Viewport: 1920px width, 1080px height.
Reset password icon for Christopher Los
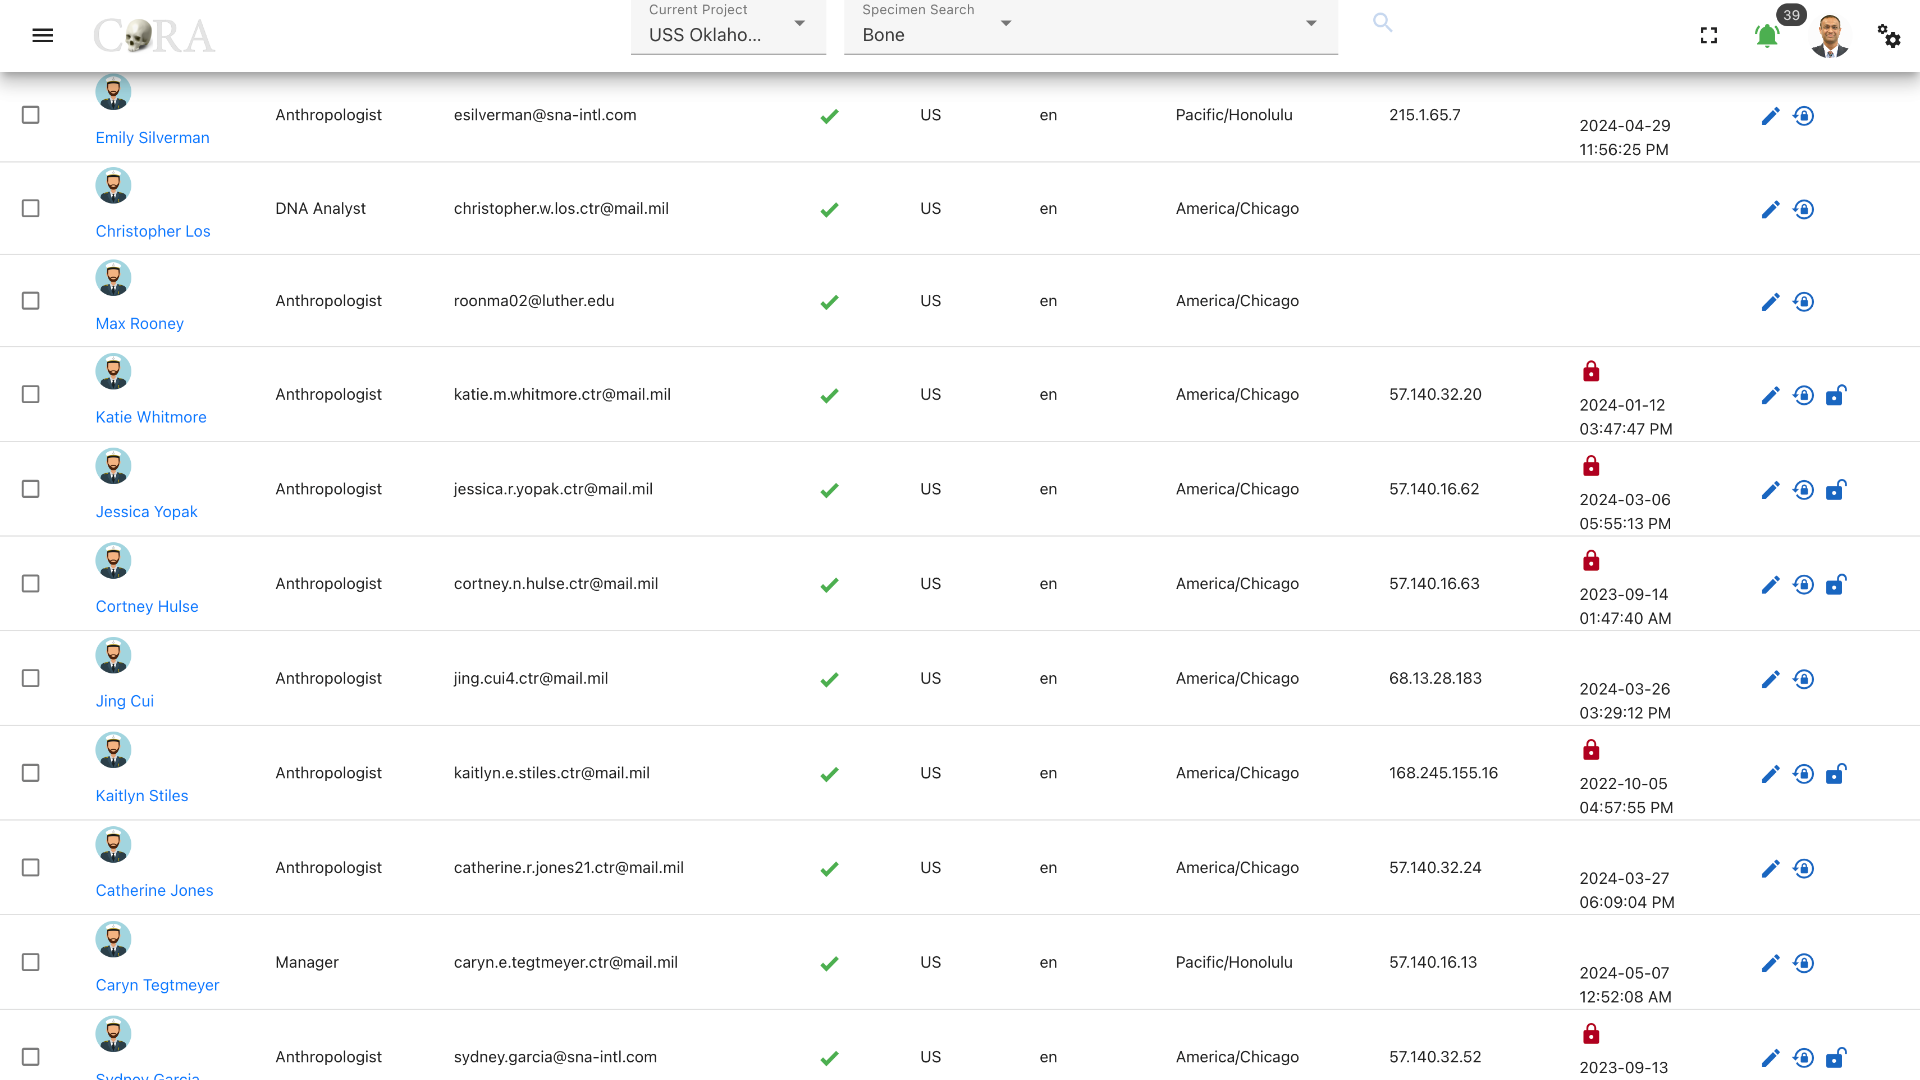coord(1803,209)
